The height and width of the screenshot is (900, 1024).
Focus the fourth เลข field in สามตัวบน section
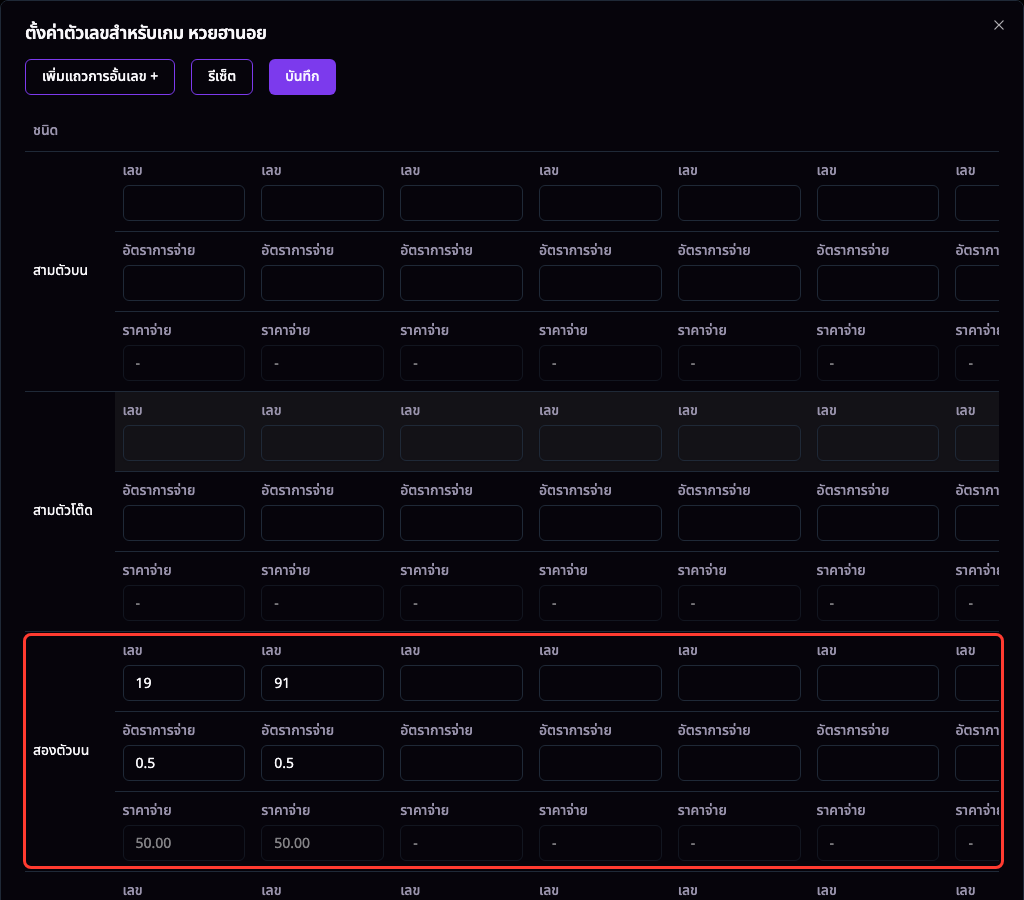600,203
